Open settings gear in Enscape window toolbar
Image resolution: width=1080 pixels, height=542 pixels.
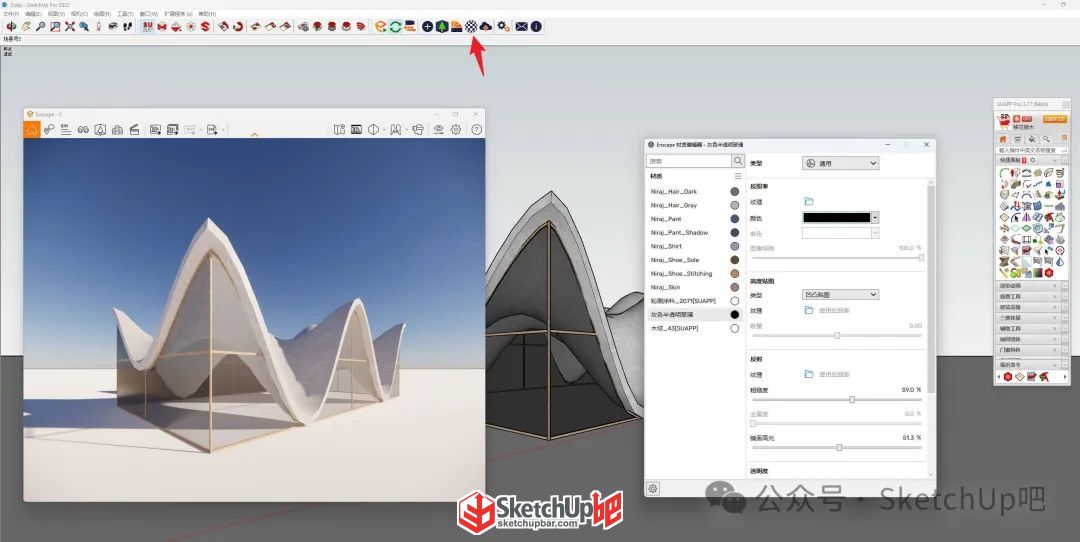pyautogui.click(x=455, y=129)
